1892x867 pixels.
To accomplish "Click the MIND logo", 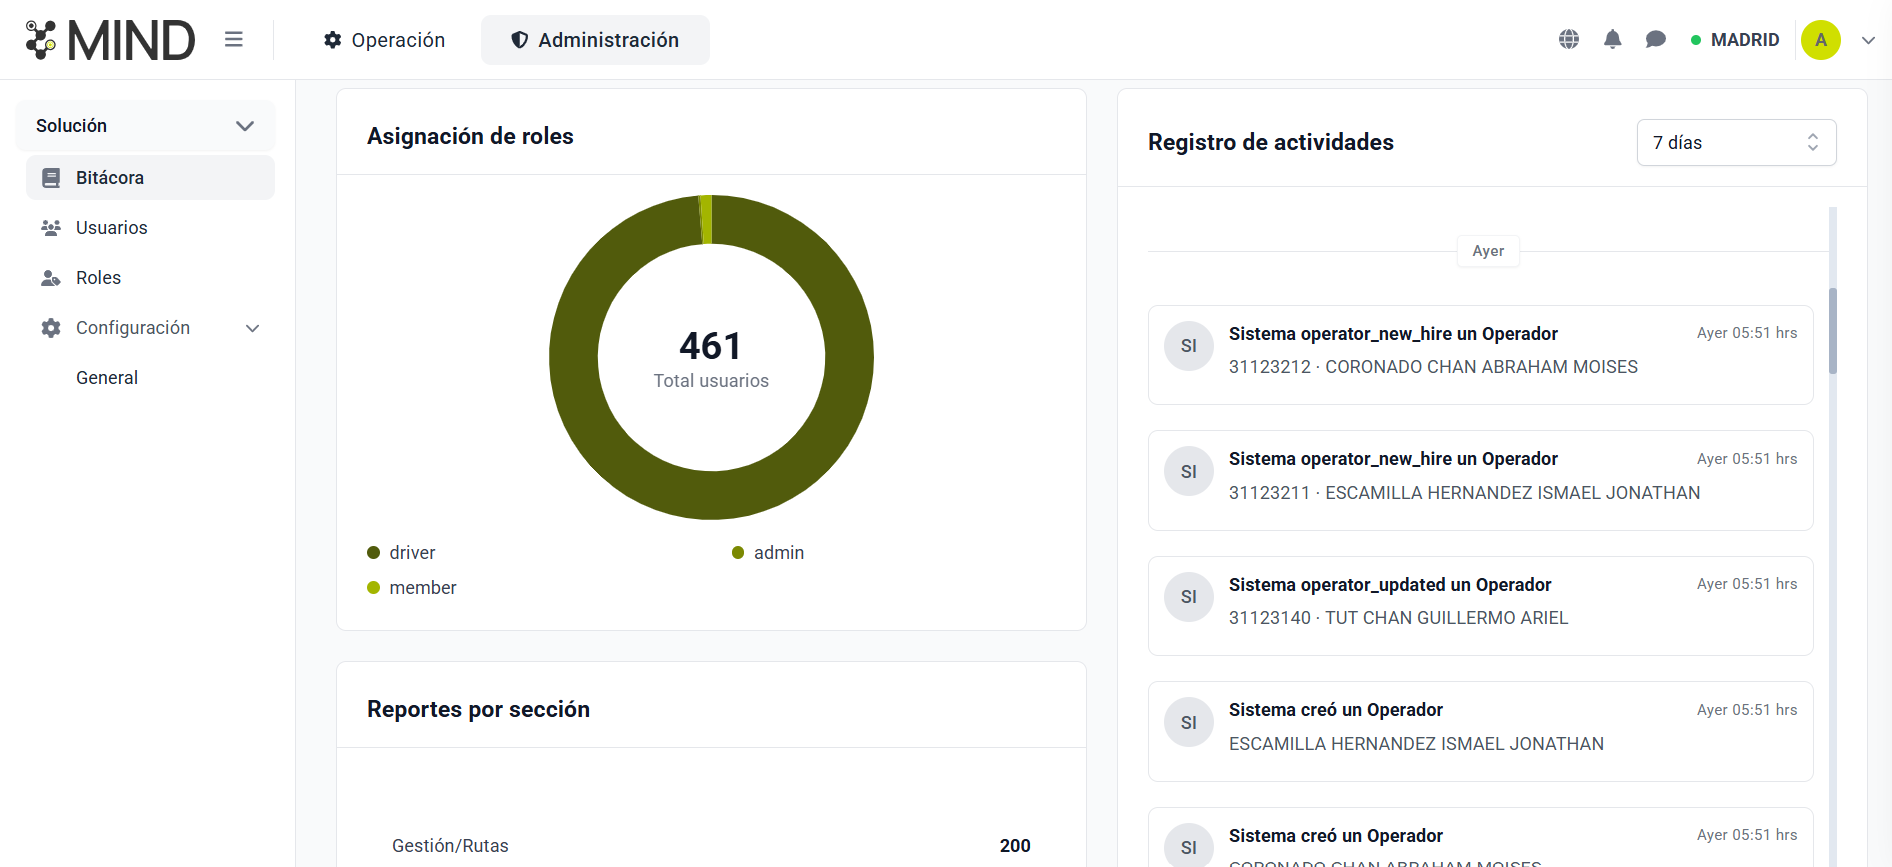I will point(110,40).
